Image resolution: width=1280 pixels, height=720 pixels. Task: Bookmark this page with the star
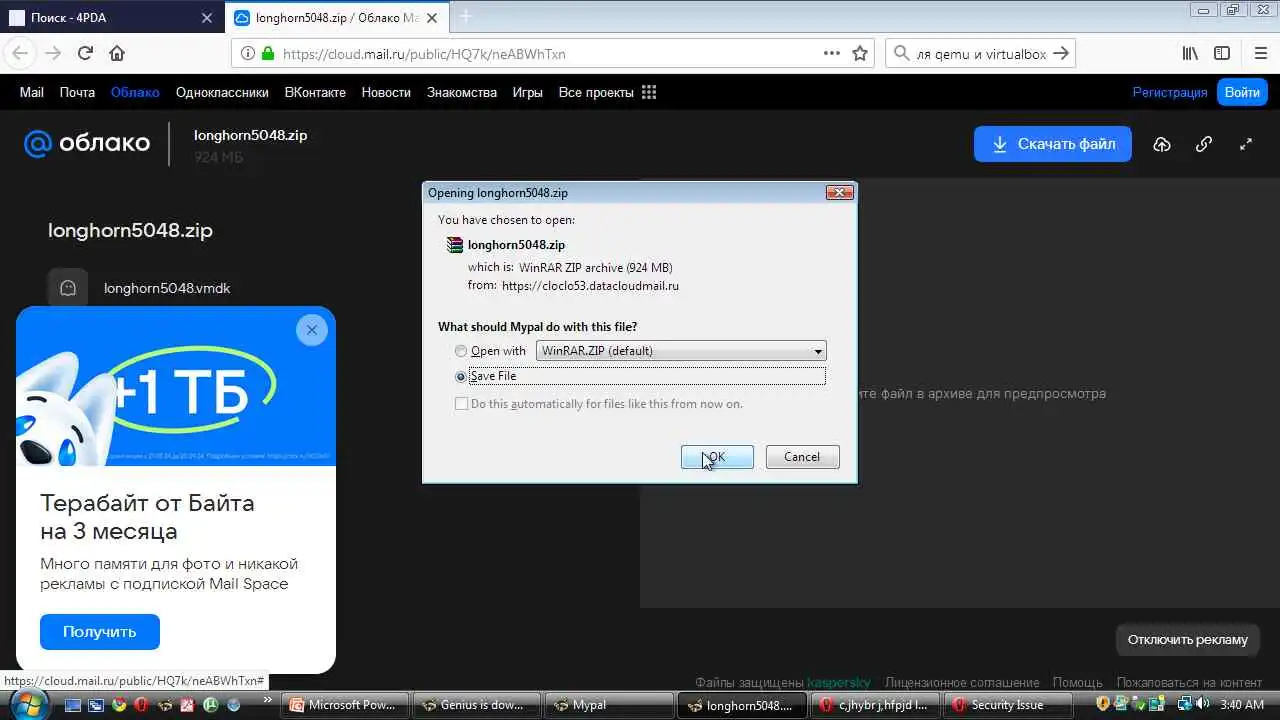pos(860,54)
